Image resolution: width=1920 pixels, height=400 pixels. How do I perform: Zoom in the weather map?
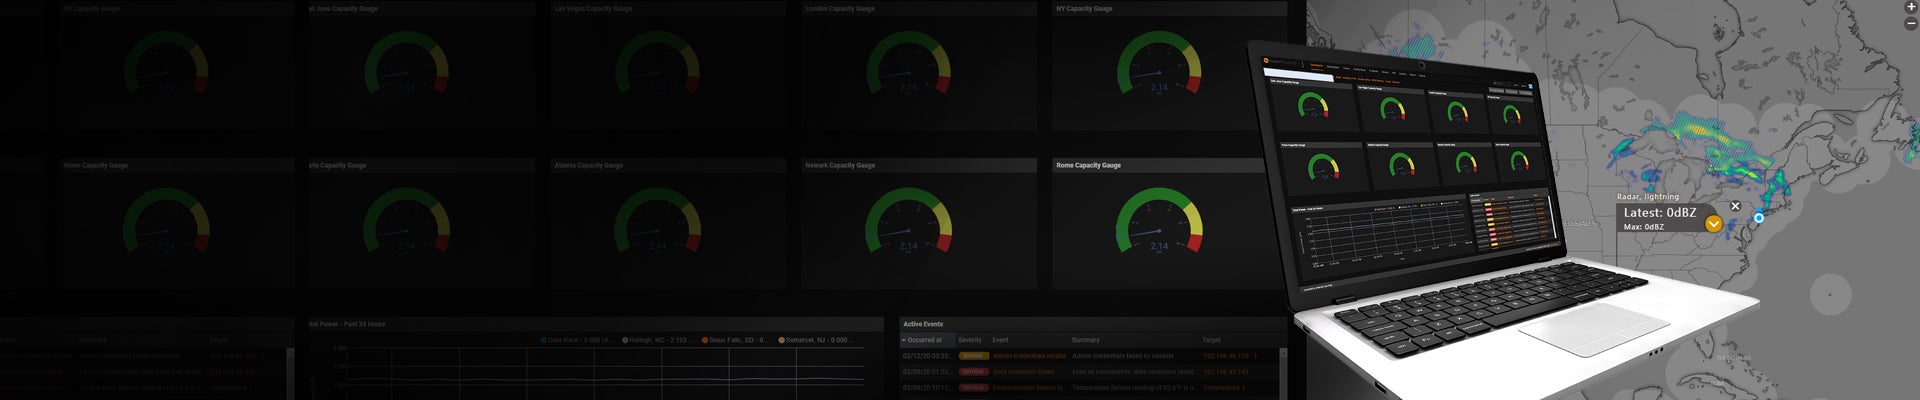pos(1912,7)
